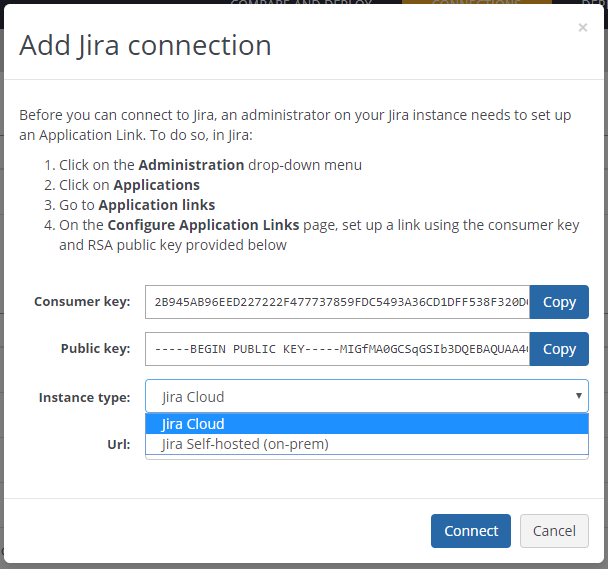The width and height of the screenshot is (608, 569).
Task: Click the Instance type label
Action: click(84, 397)
